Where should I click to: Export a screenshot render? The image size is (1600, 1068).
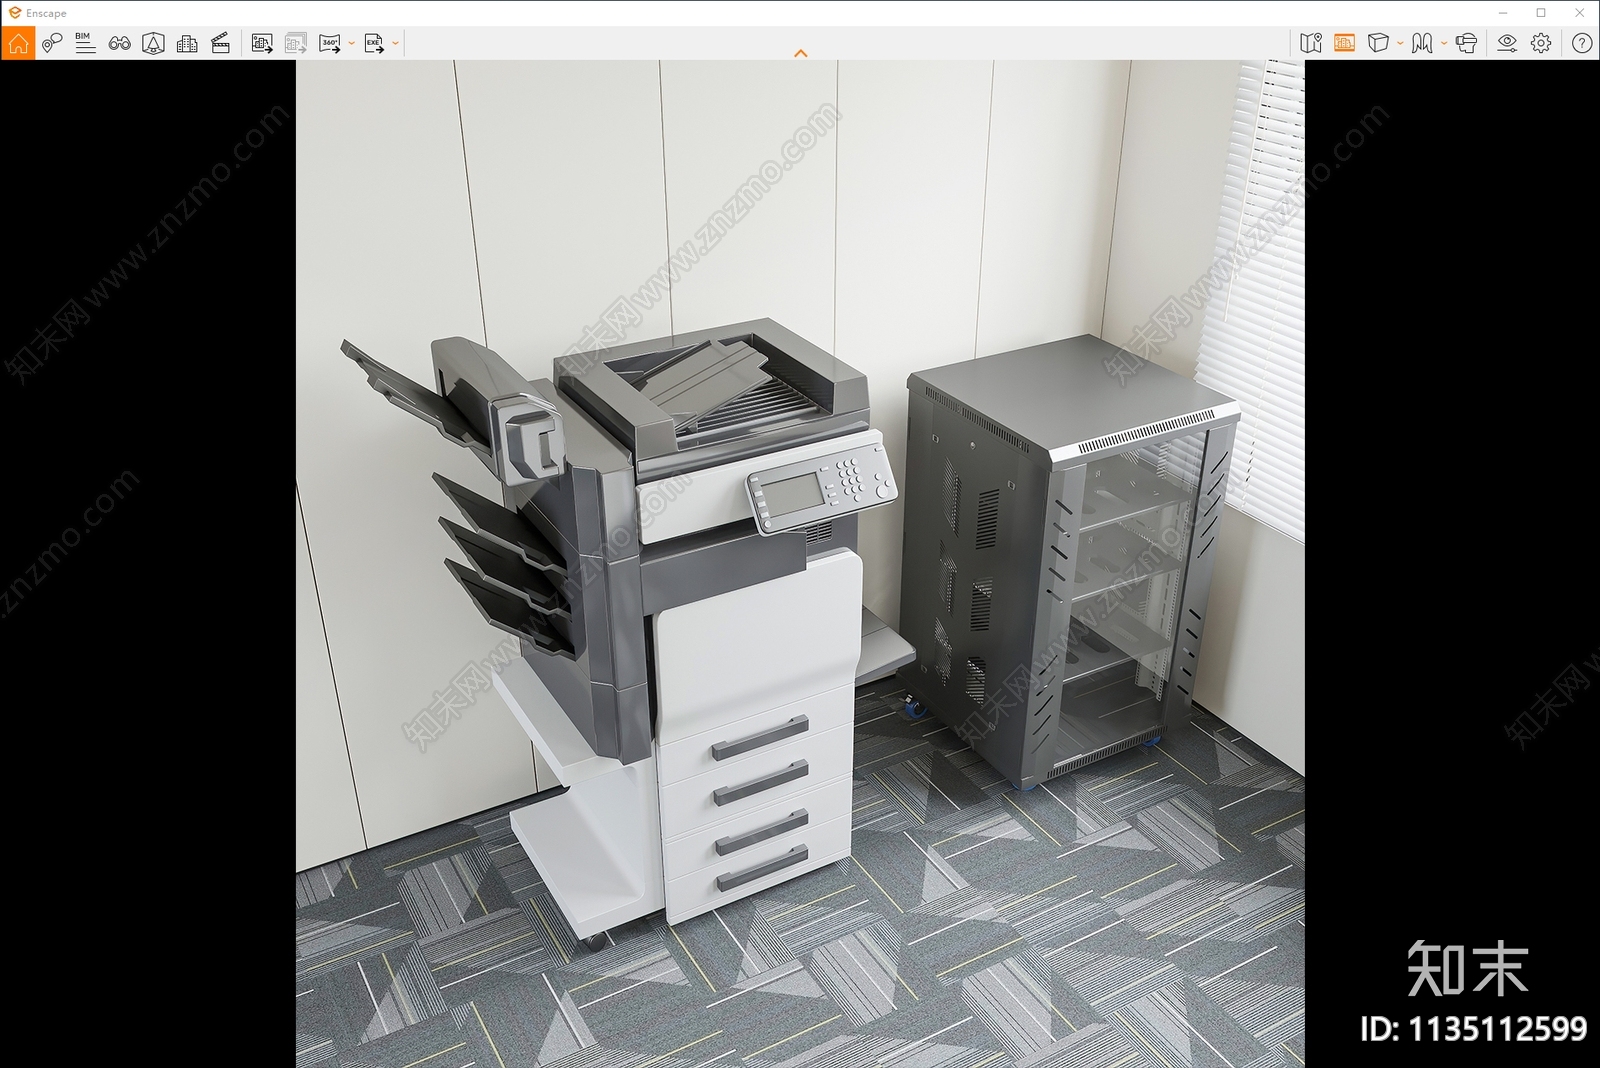click(262, 43)
